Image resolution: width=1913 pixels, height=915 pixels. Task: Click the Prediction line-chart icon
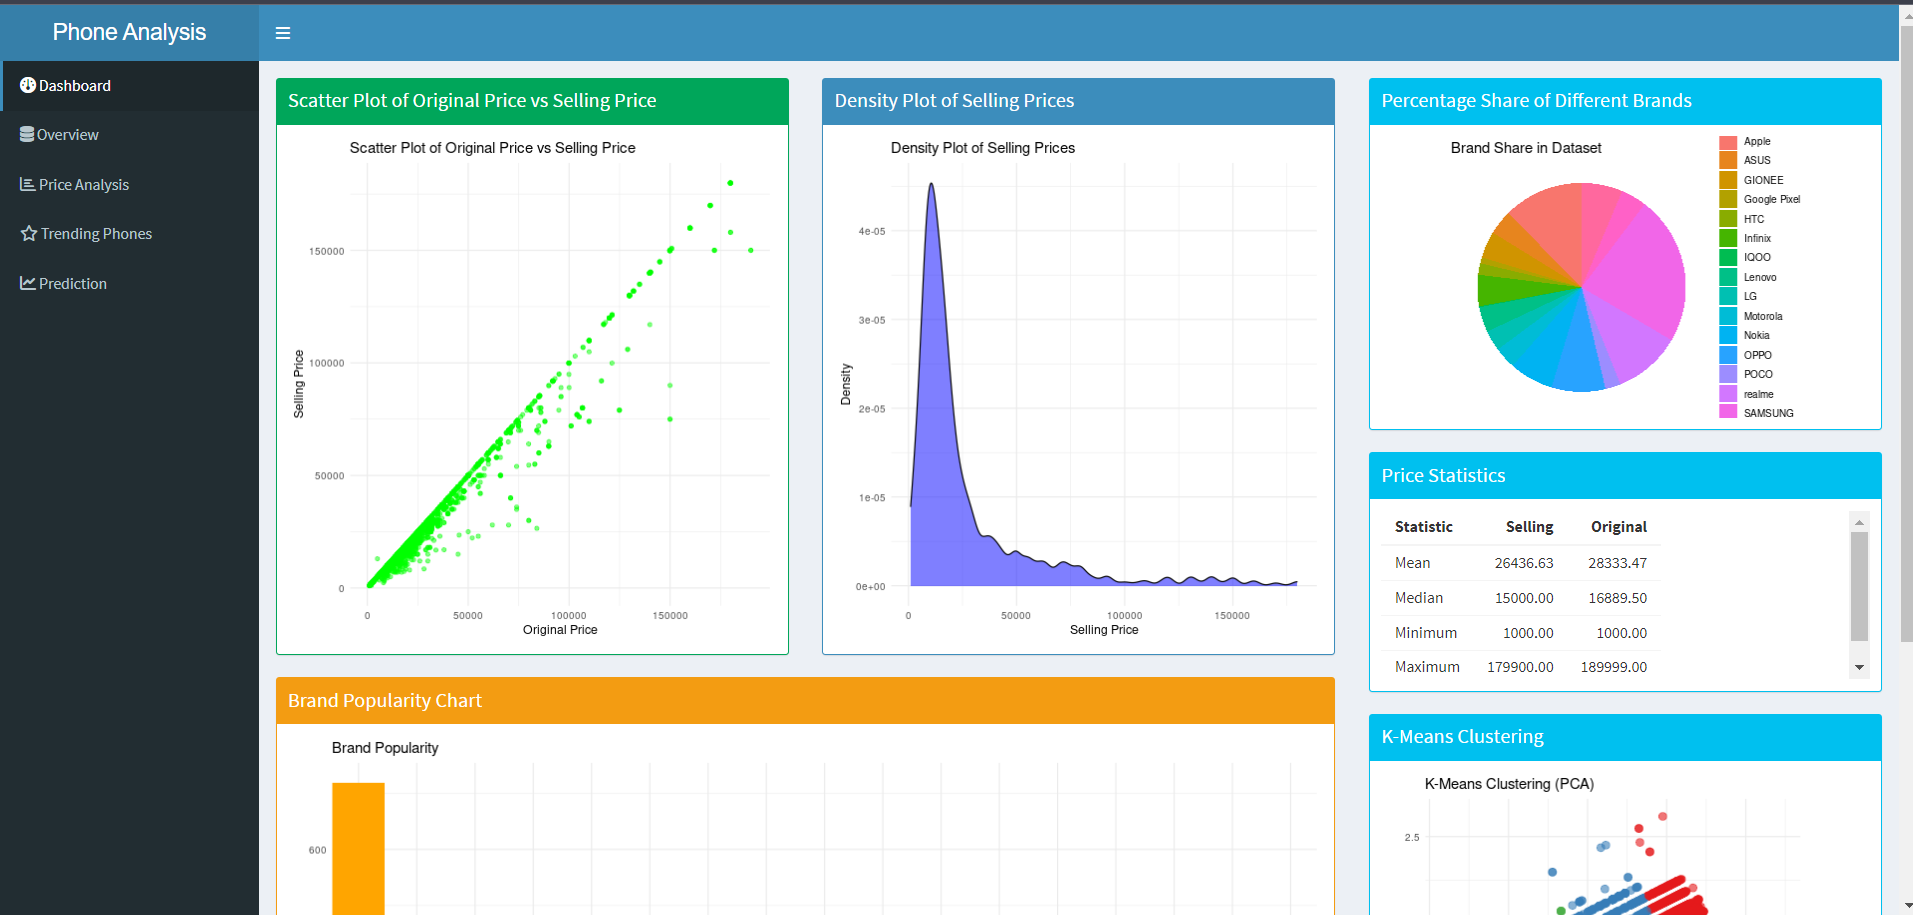pyautogui.click(x=27, y=284)
